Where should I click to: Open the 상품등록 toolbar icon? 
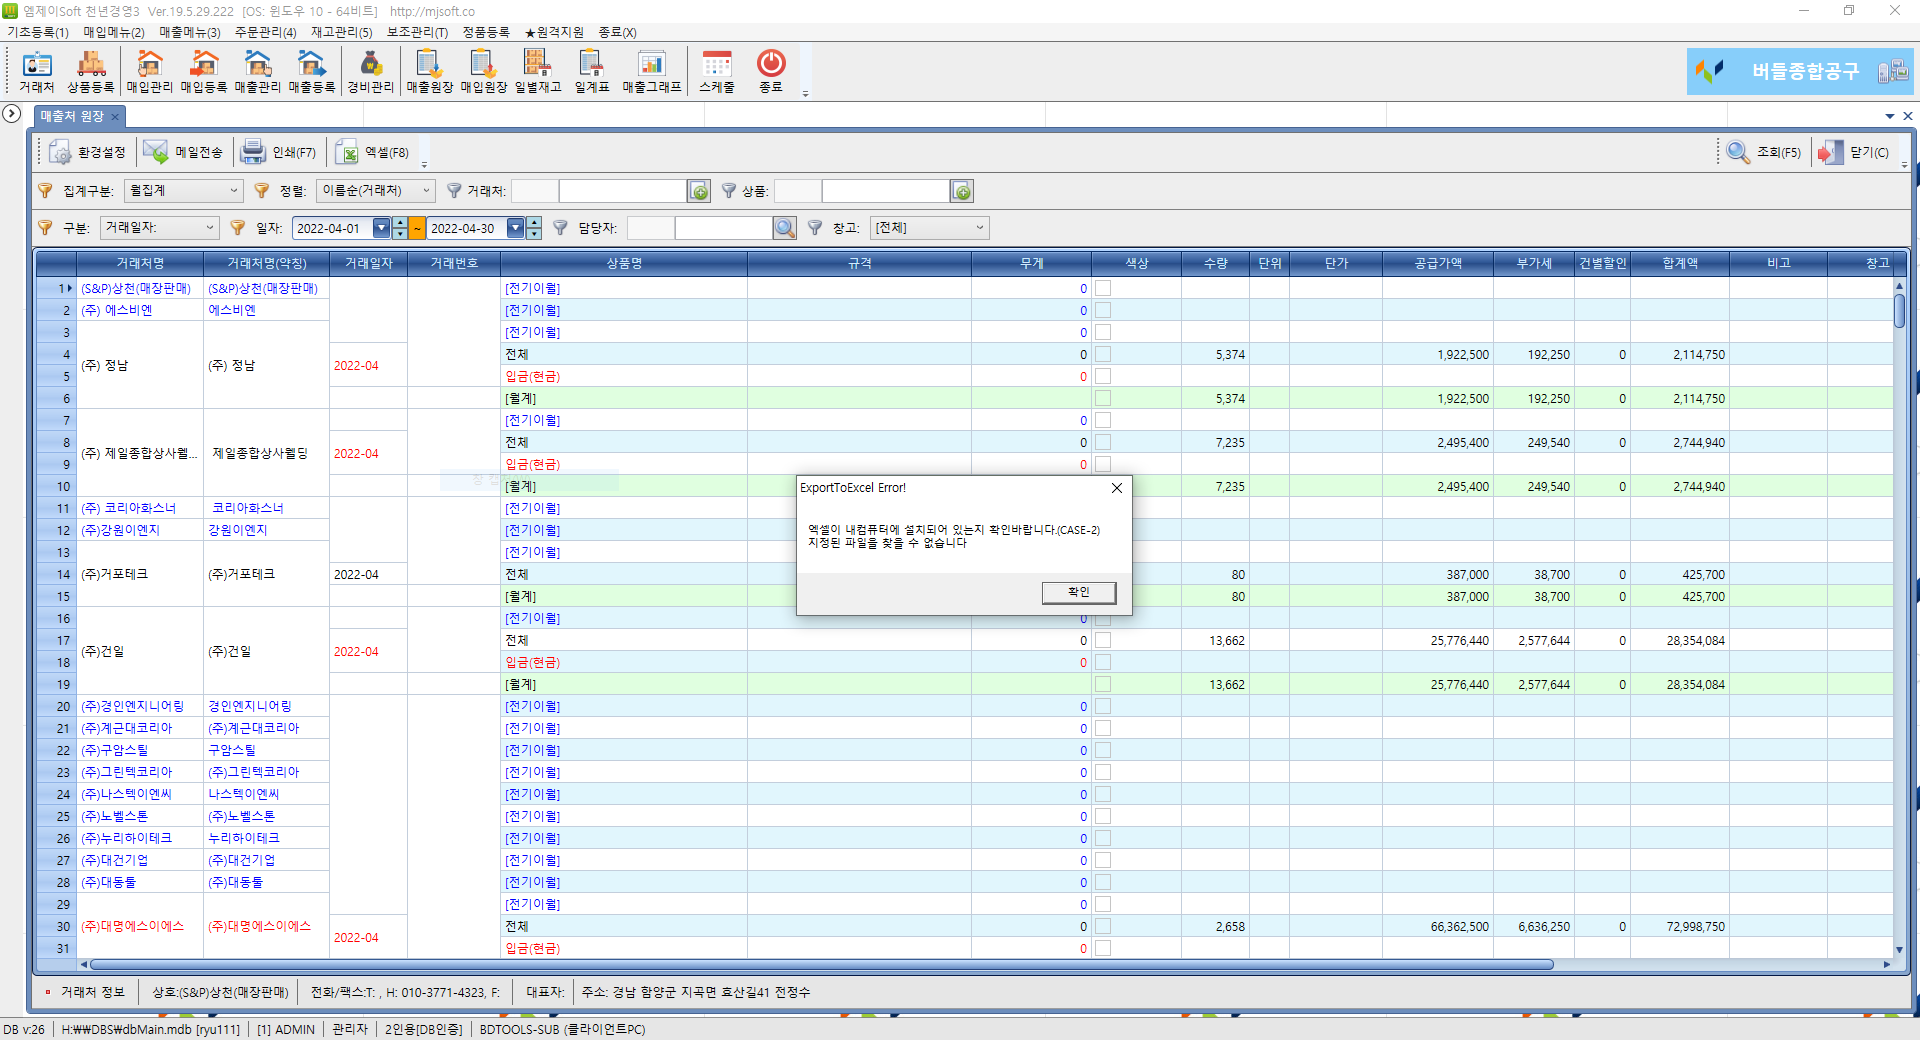click(x=91, y=72)
